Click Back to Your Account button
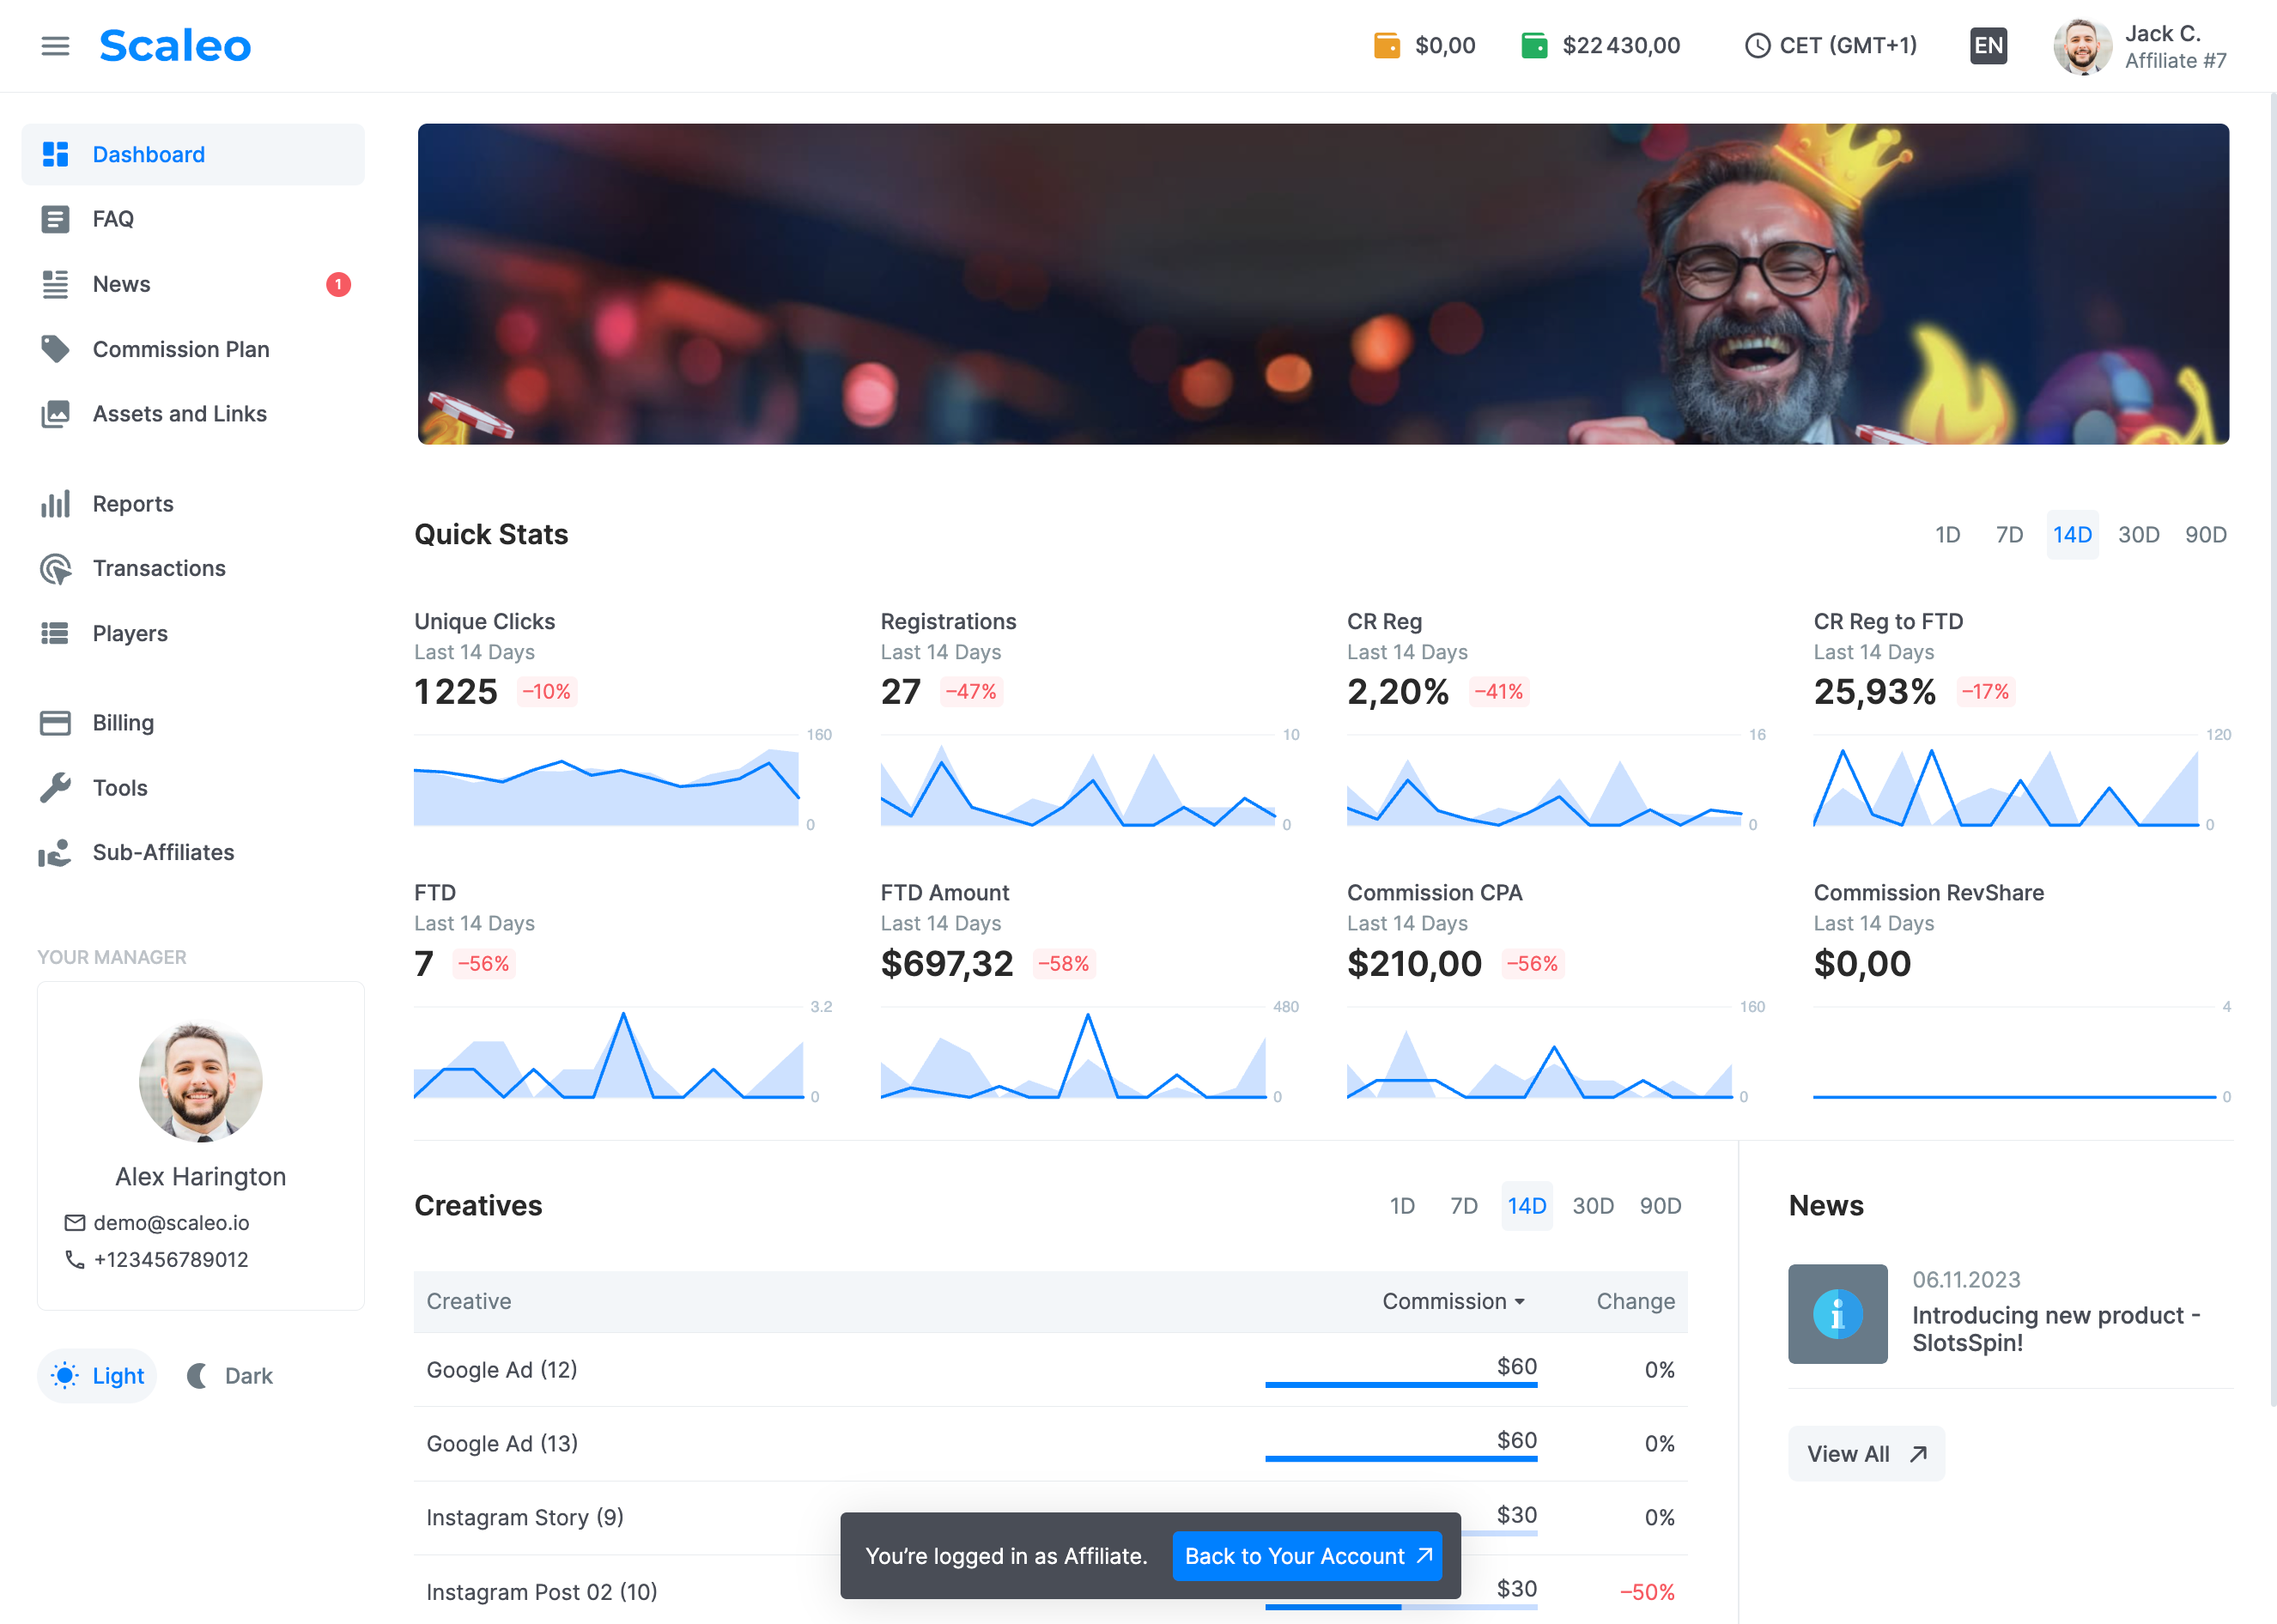This screenshot has height=1624, width=2277. pyautogui.click(x=1307, y=1556)
